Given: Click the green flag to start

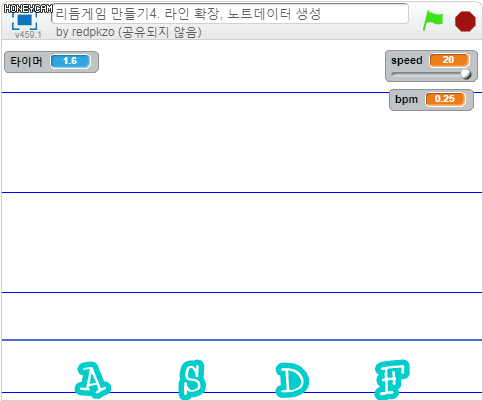Looking at the screenshot, I should pos(433,20).
